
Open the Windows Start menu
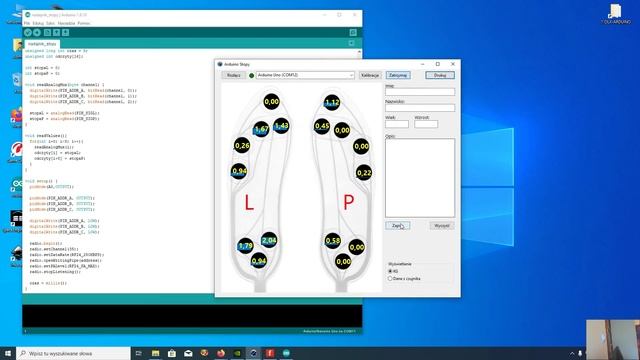click(8, 353)
